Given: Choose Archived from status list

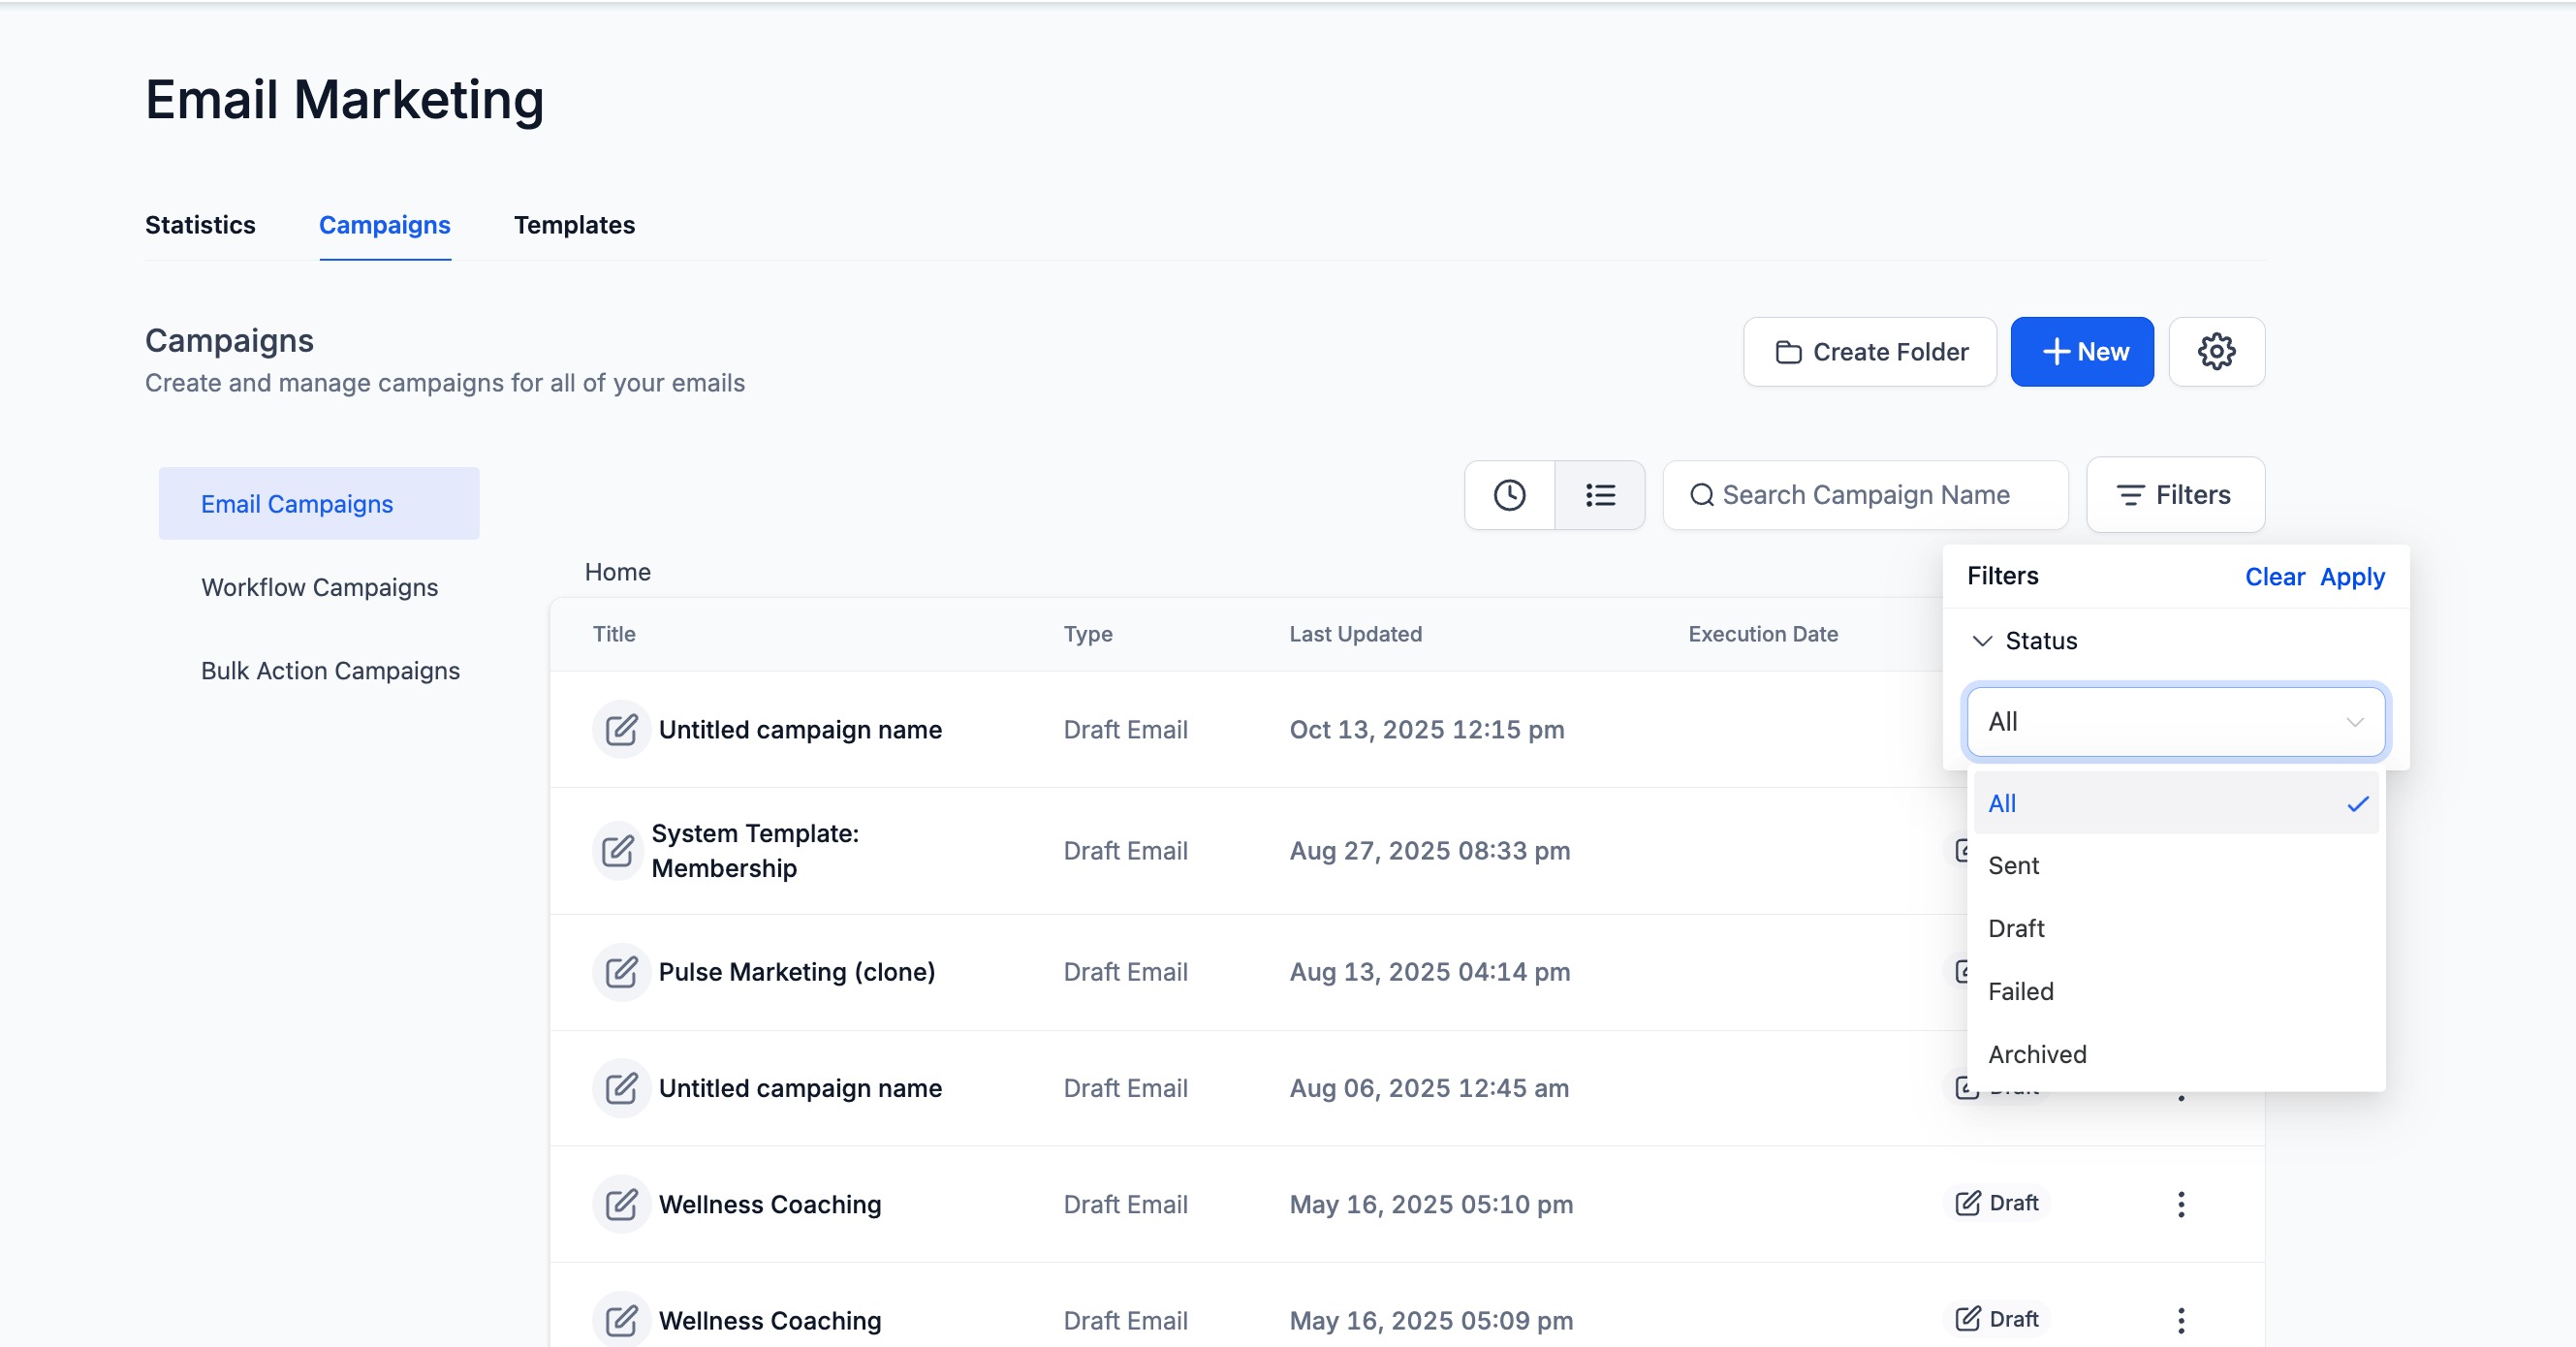Looking at the screenshot, I should pos(2037,1055).
